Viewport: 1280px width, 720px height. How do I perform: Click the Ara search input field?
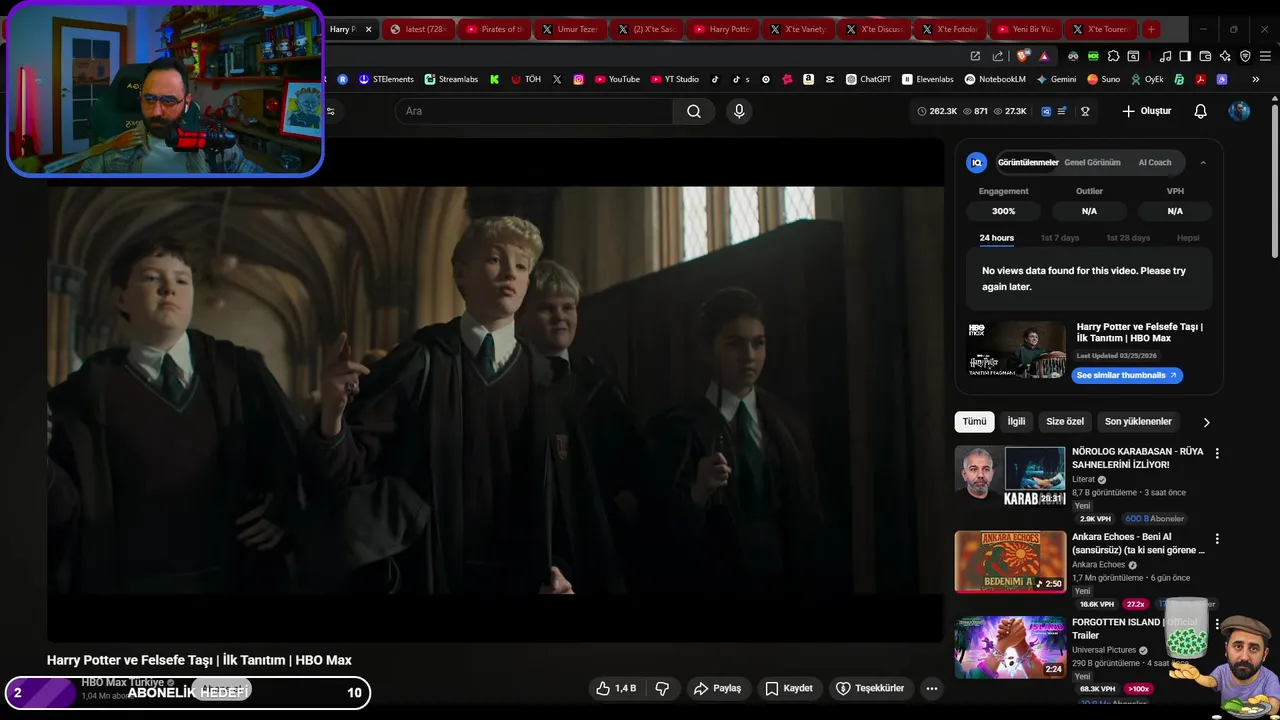pos(535,111)
